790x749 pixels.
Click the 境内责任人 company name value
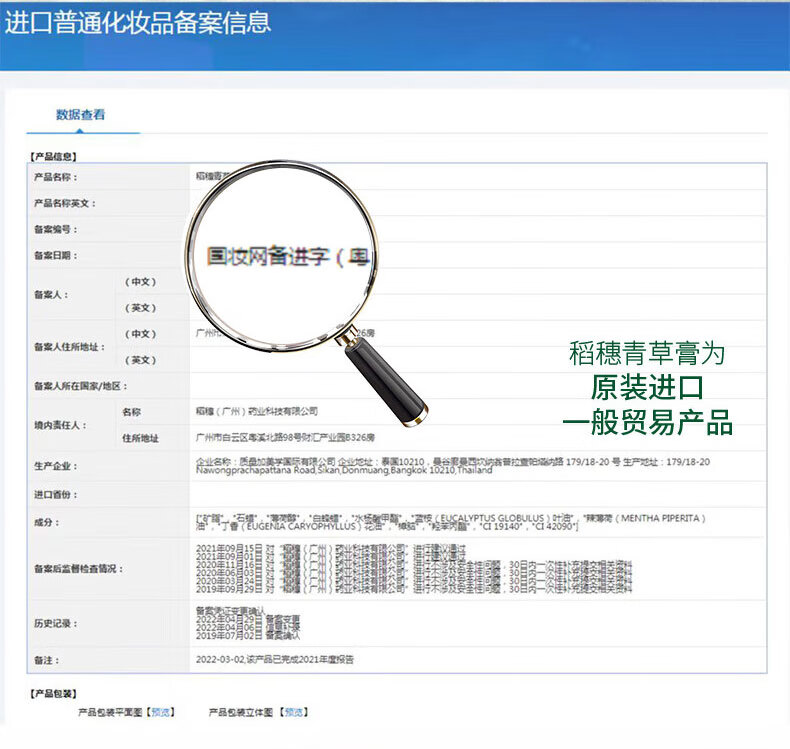pyautogui.click(x=257, y=411)
